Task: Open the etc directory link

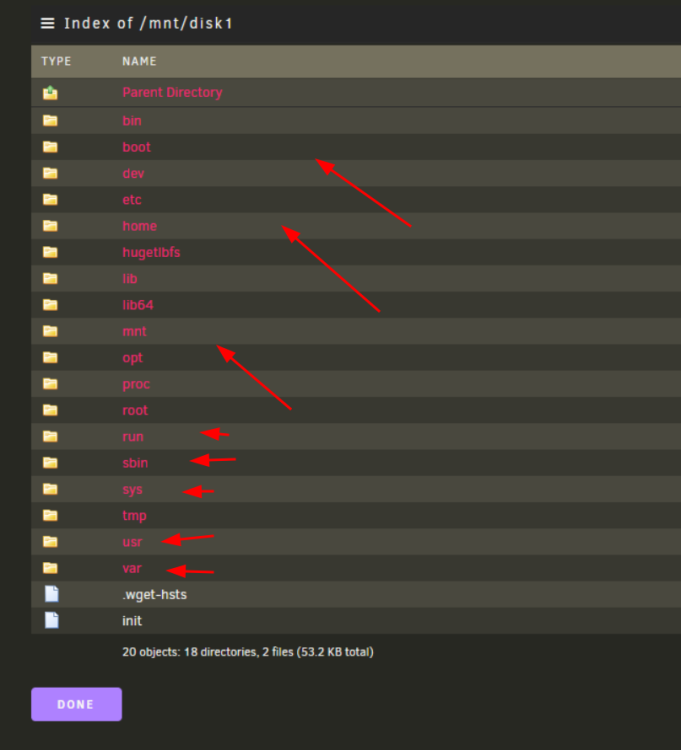Action: [132, 199]
